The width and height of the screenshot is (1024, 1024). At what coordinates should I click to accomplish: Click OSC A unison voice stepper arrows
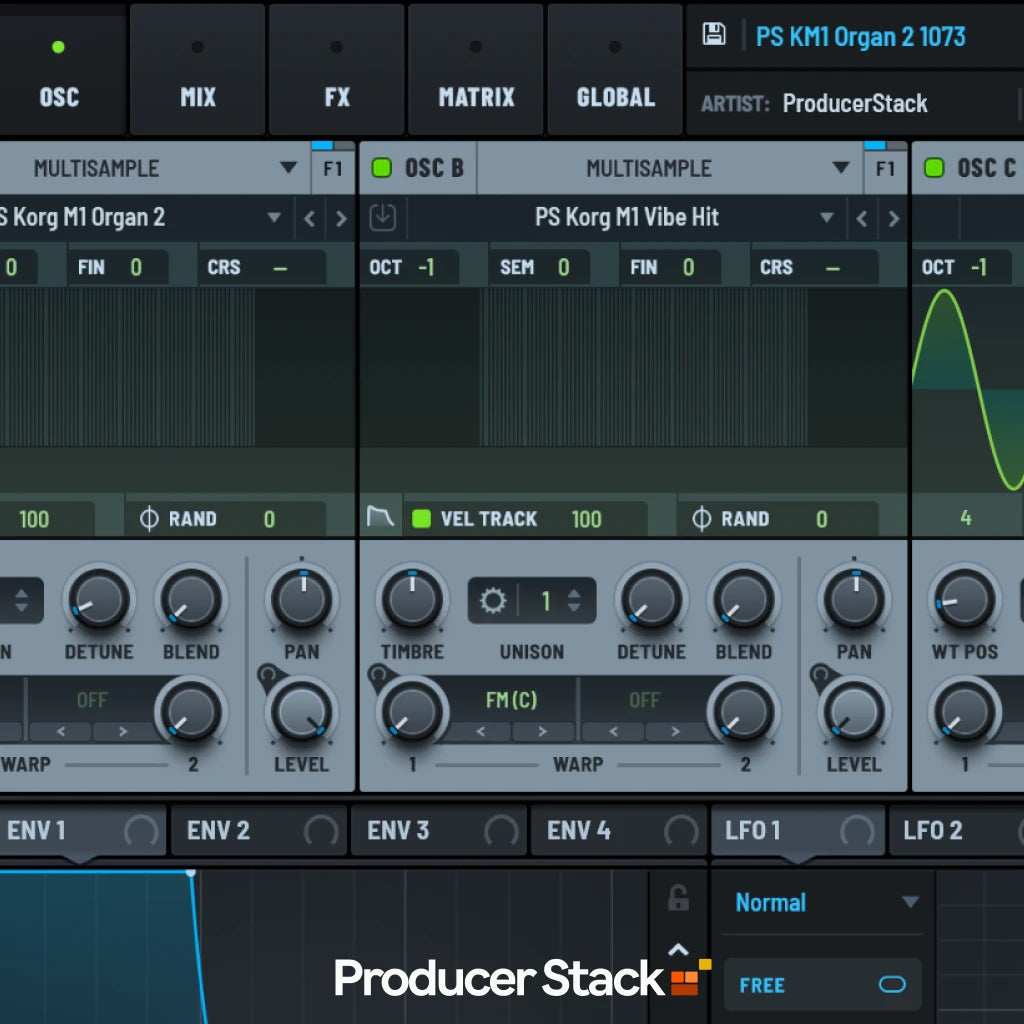tap(22, 600)
